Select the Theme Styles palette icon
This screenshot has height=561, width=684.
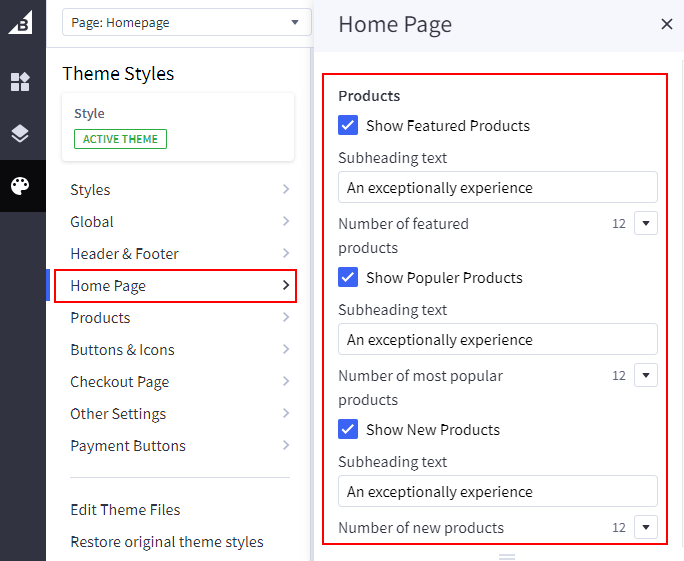20,186
